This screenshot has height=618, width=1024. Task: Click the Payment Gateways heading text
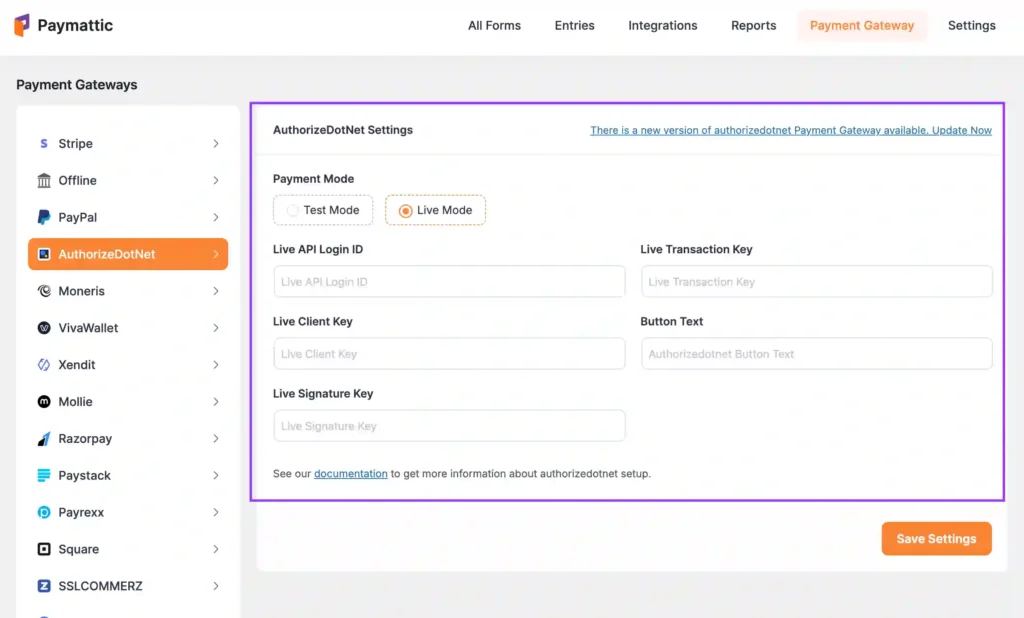tap(77, 84)
